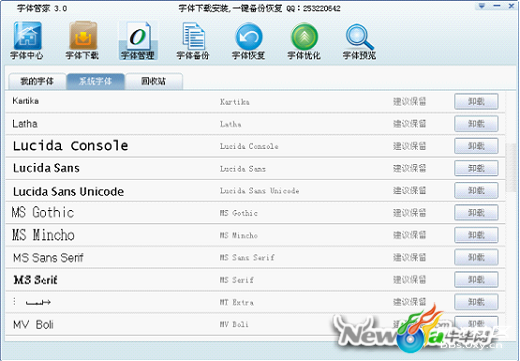520x361 pixels.
Task: Click 建议保留 status in Kartika row
Action: [410, 101]
